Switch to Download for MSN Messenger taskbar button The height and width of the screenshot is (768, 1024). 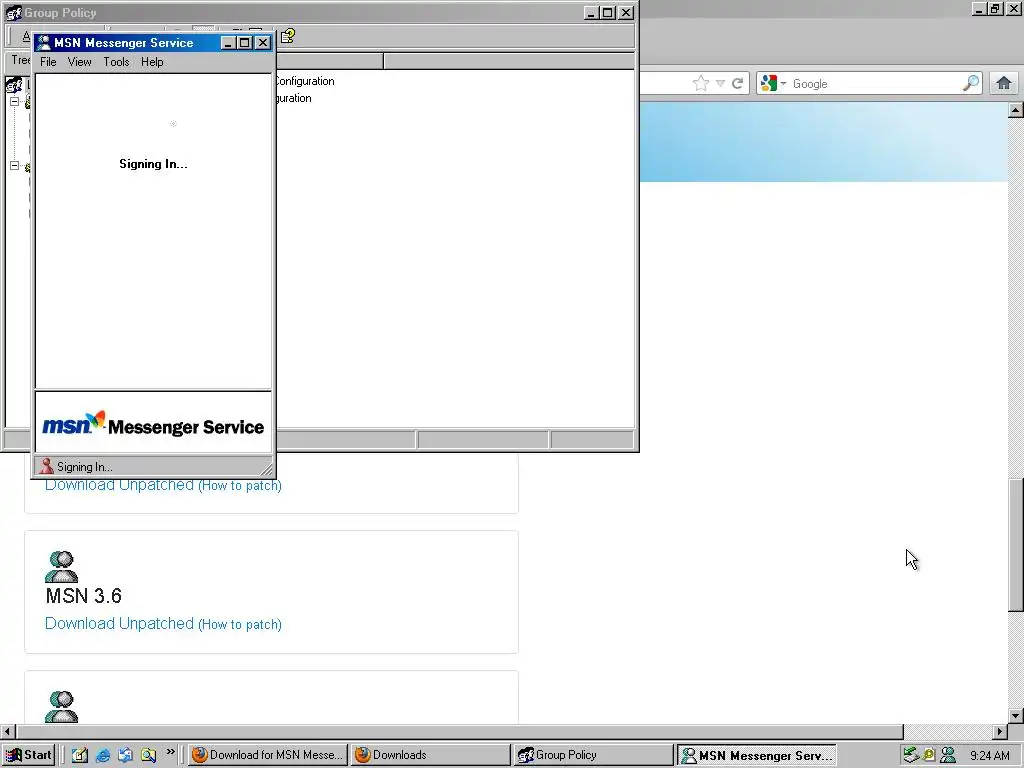(x=267, y=755)
